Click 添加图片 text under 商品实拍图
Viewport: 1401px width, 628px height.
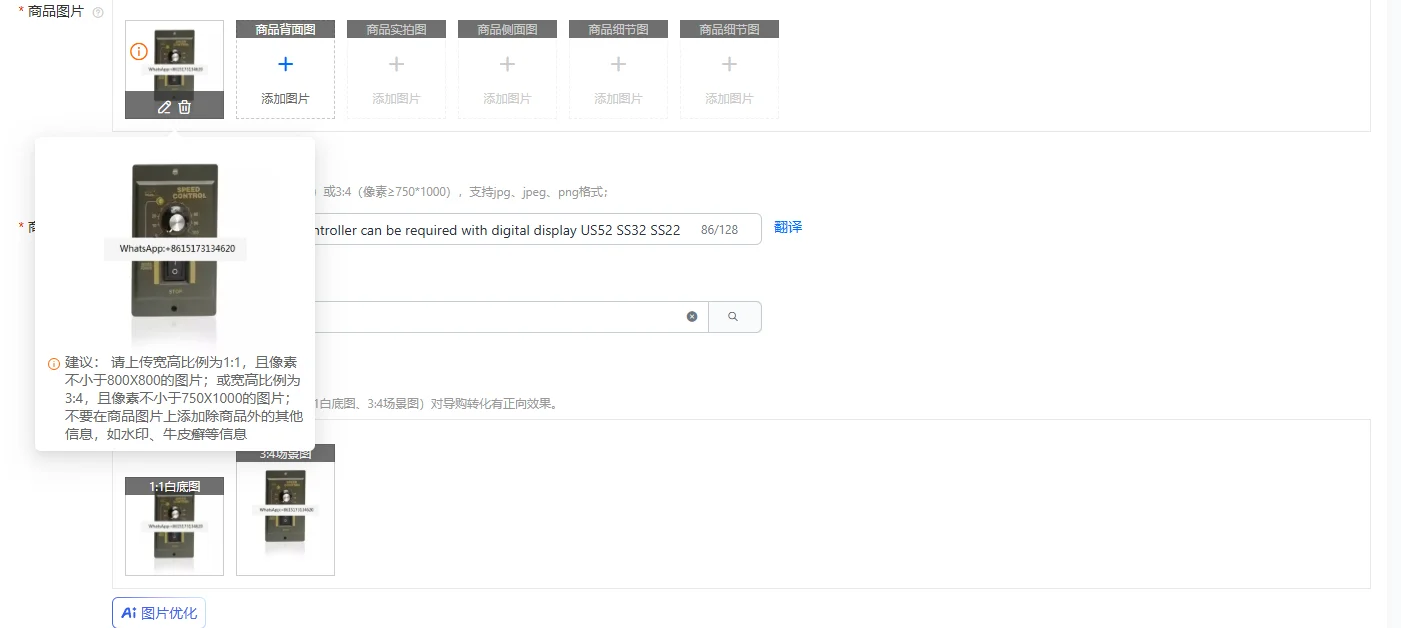396,99
